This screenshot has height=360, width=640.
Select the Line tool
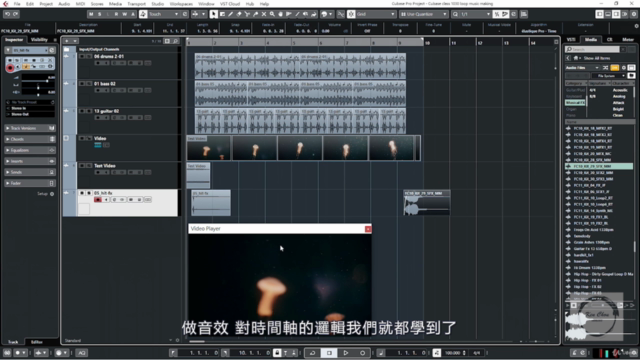(297, 14)
